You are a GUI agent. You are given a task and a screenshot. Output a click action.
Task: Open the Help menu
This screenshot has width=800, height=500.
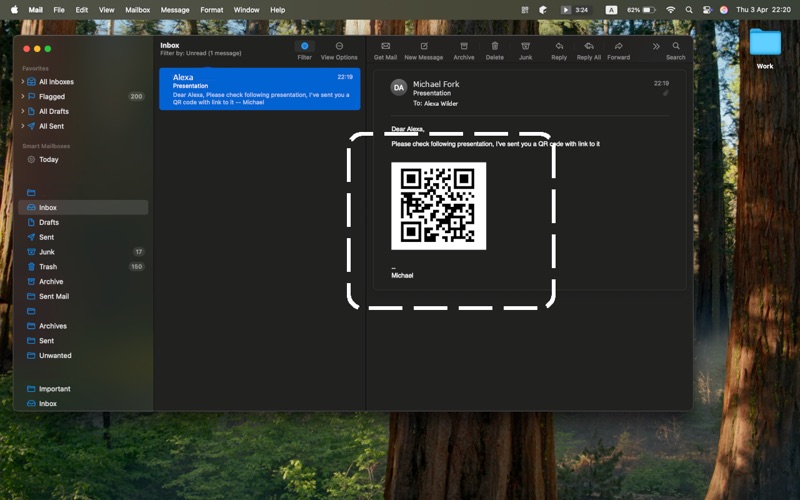(278, 10)
